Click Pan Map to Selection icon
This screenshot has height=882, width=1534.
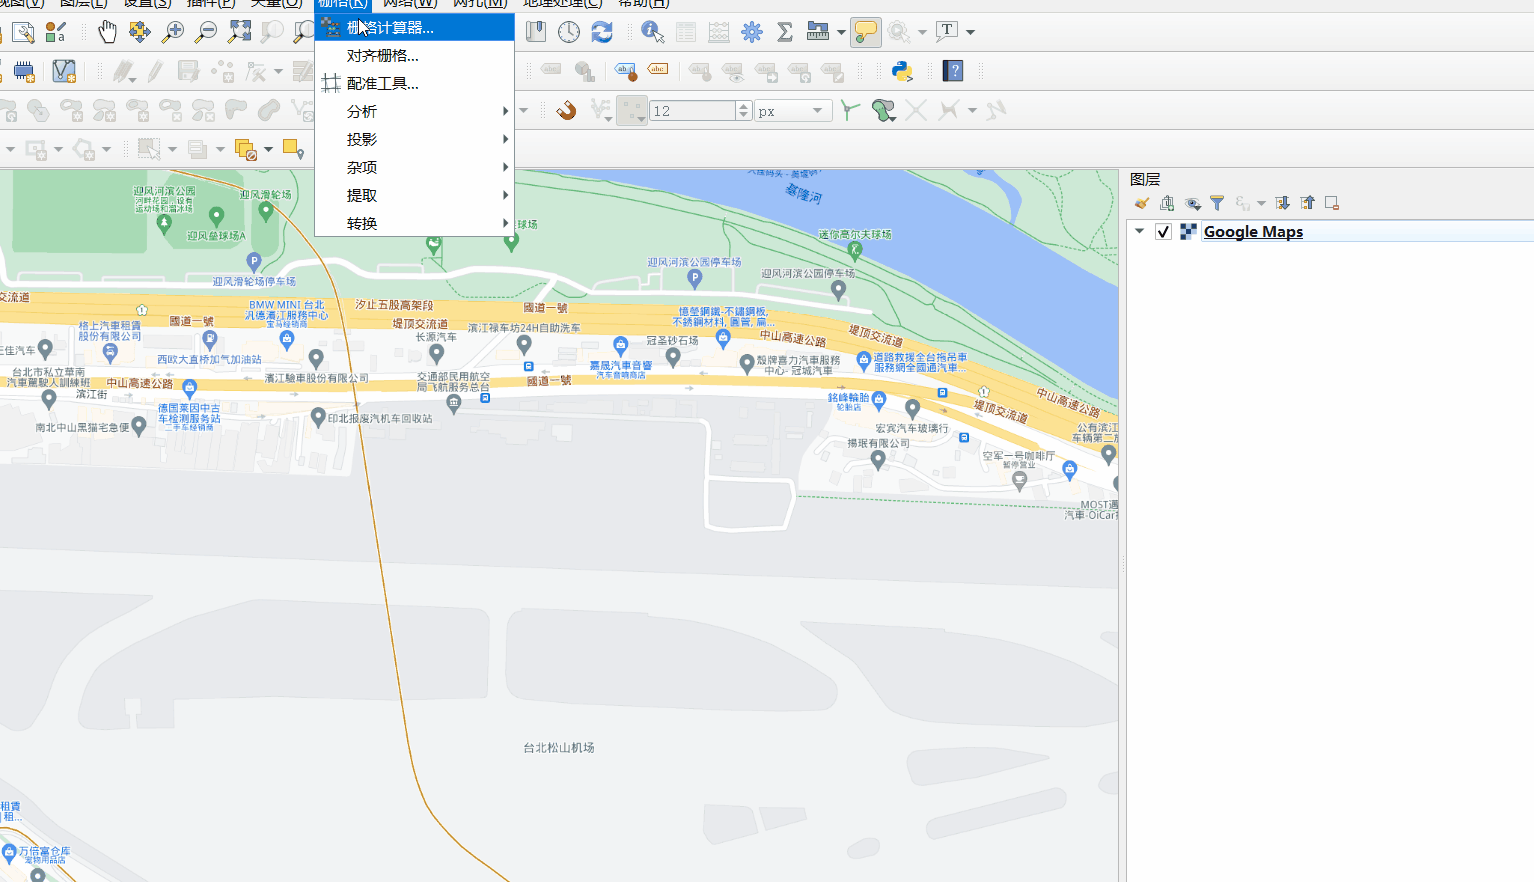pyautogui.click(x=140, y=32)
